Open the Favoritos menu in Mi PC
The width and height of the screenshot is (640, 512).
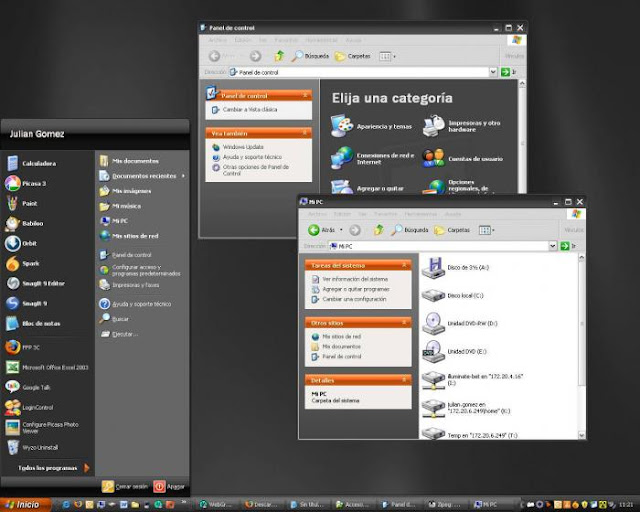(386, 214)
